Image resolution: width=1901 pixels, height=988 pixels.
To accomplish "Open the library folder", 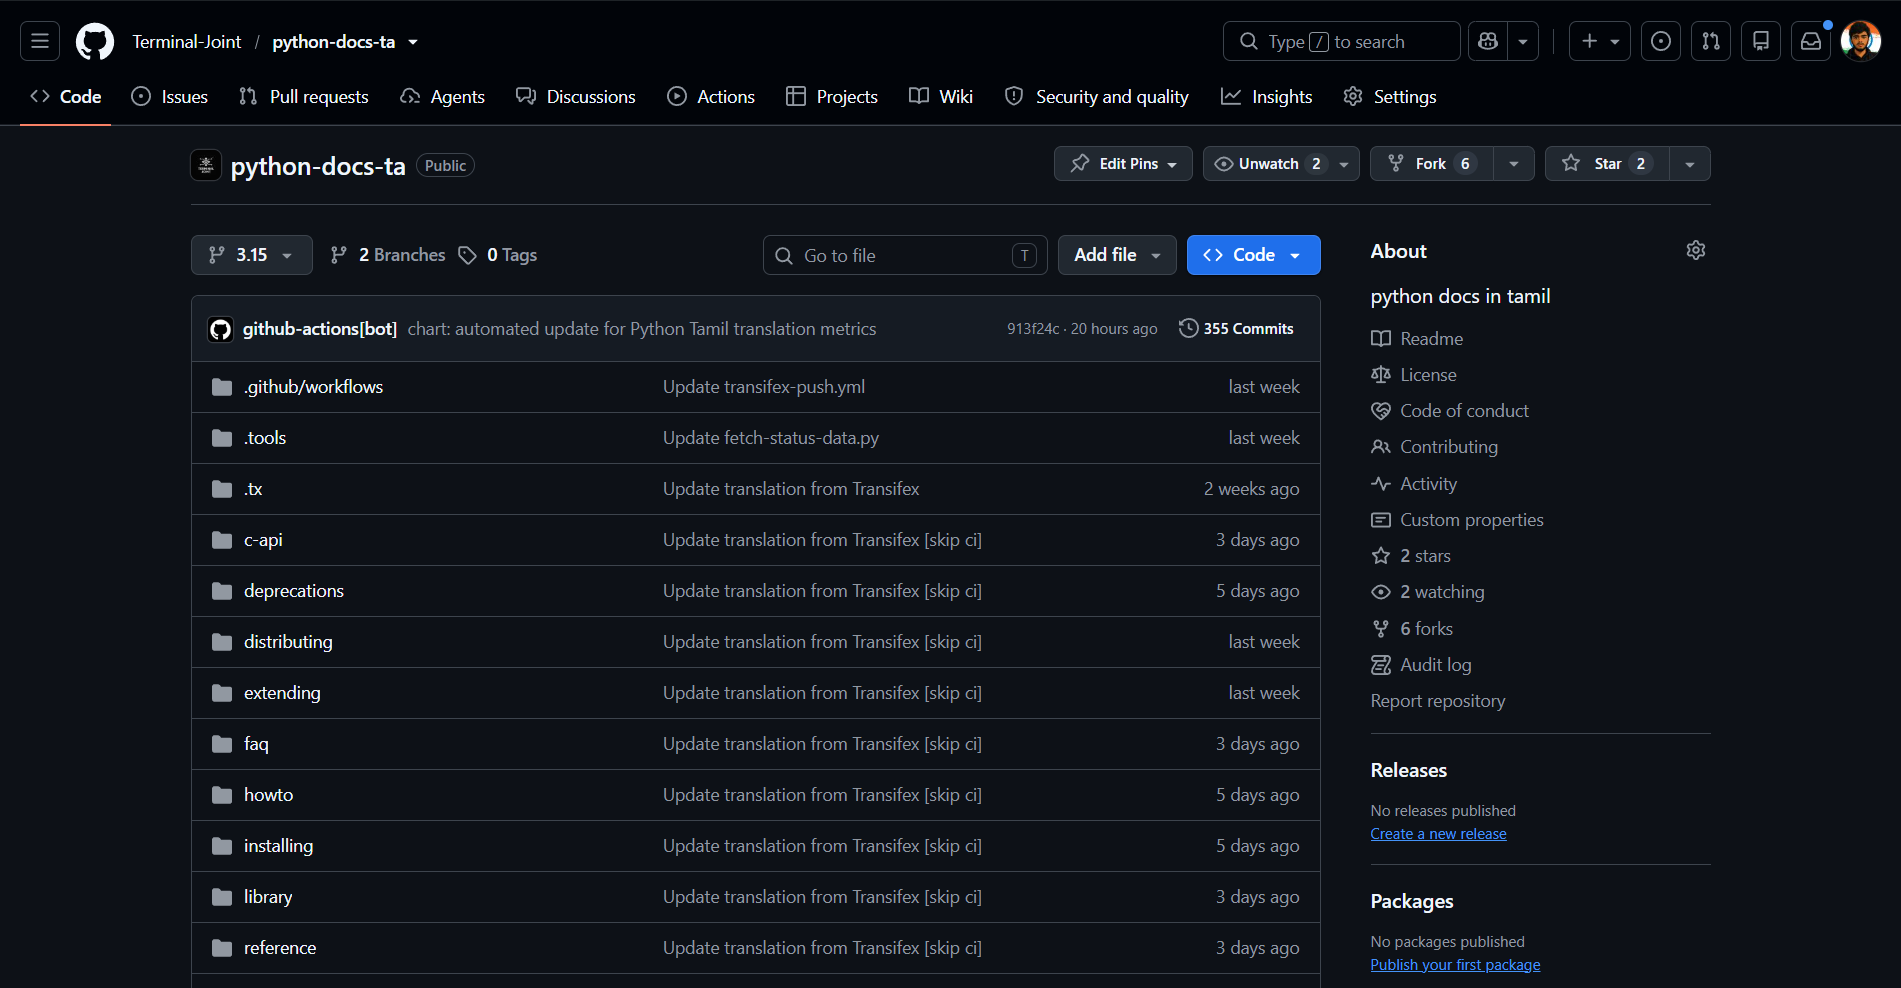I will point(268,897).
